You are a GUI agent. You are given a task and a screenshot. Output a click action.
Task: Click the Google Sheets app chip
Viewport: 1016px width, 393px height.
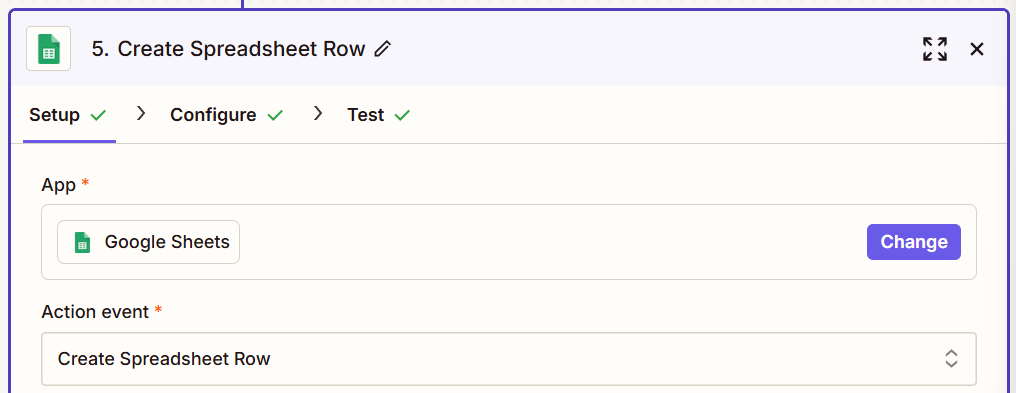[x=148, y=242]
